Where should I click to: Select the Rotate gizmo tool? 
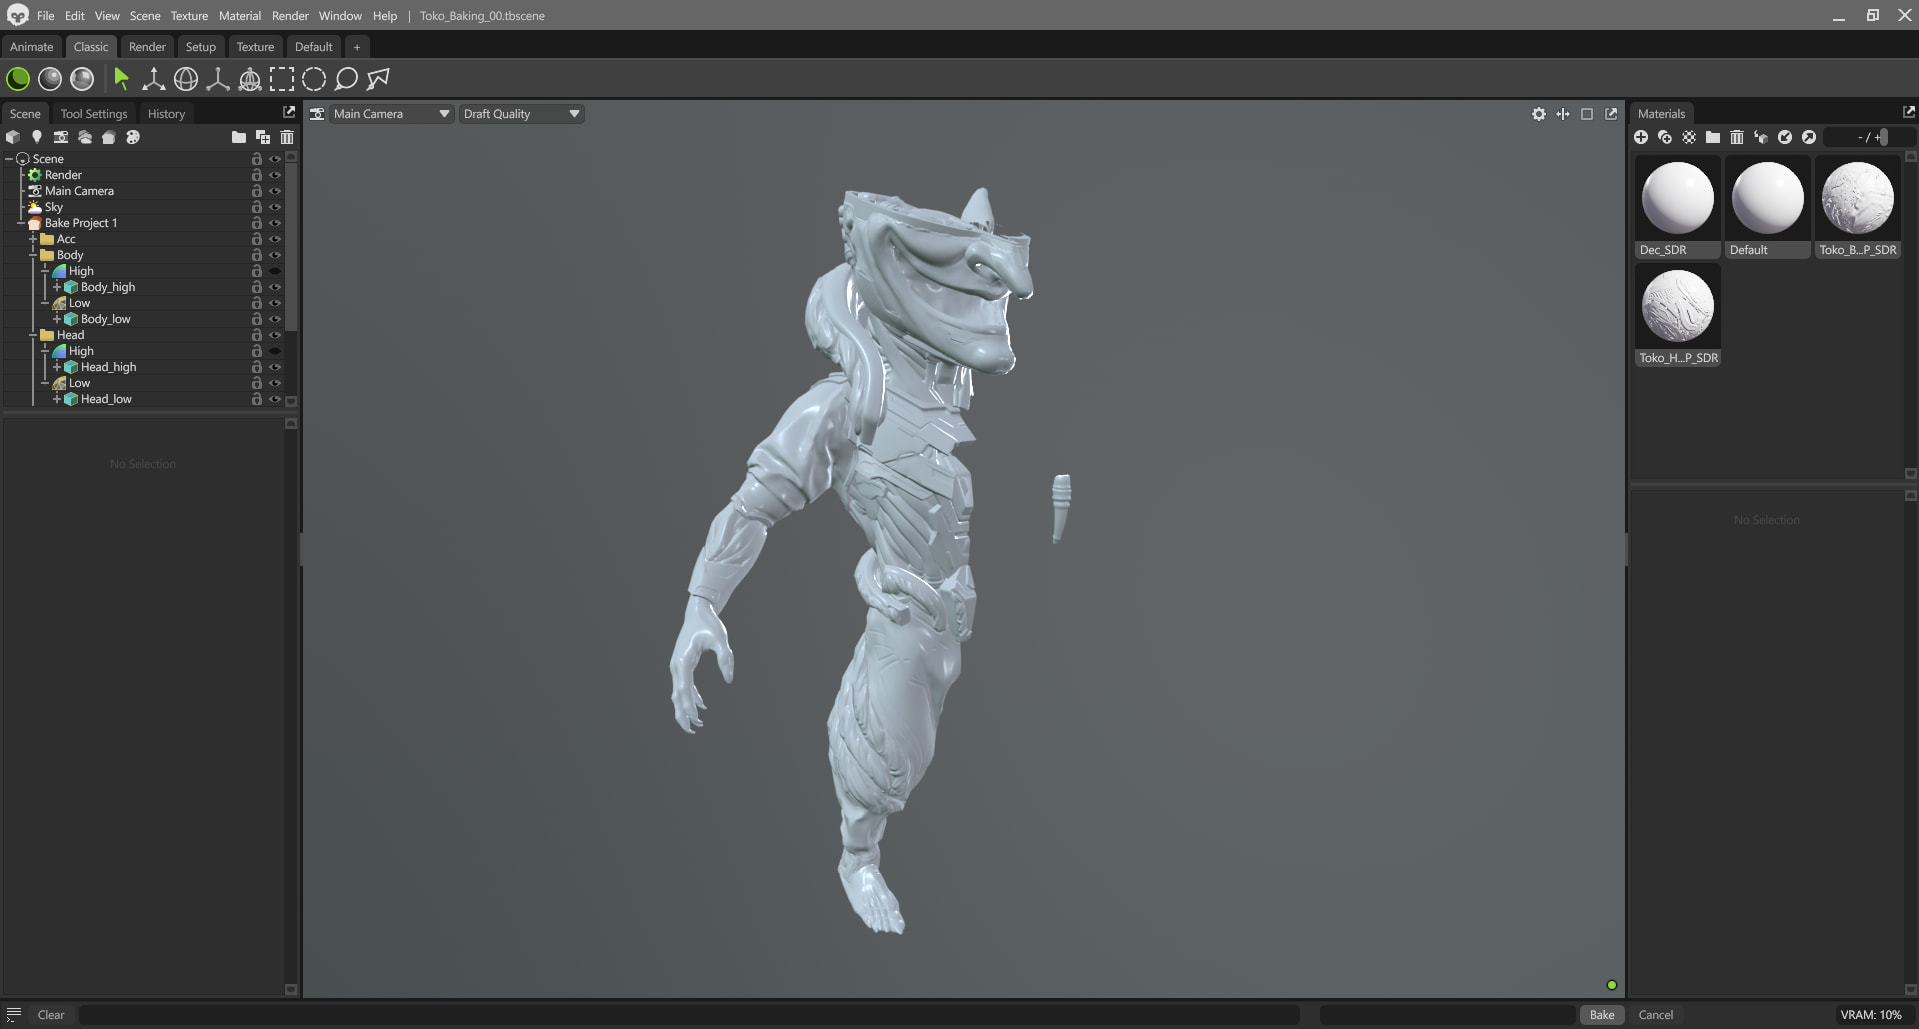coord(186,79)
